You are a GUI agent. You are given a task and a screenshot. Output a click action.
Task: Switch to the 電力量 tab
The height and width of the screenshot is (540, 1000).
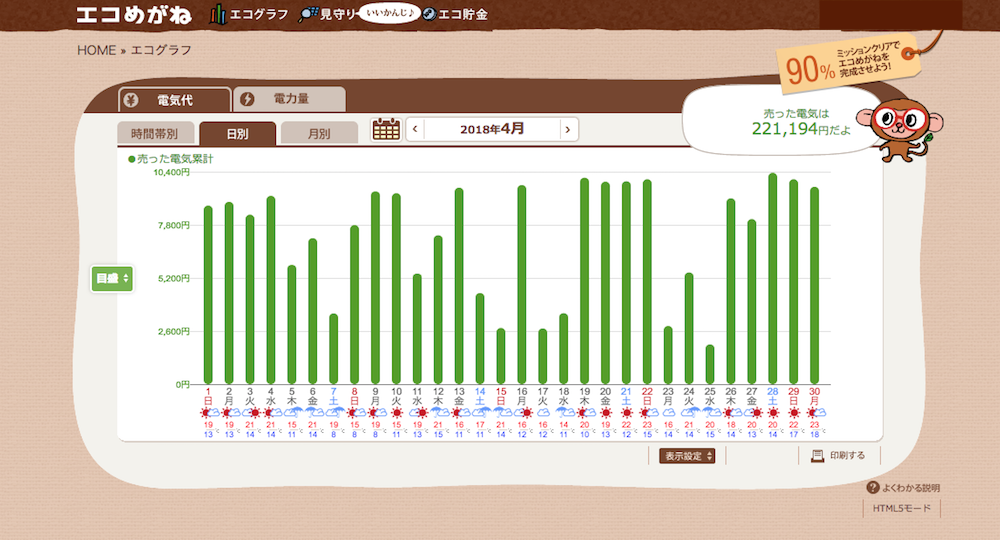point(290,99)
